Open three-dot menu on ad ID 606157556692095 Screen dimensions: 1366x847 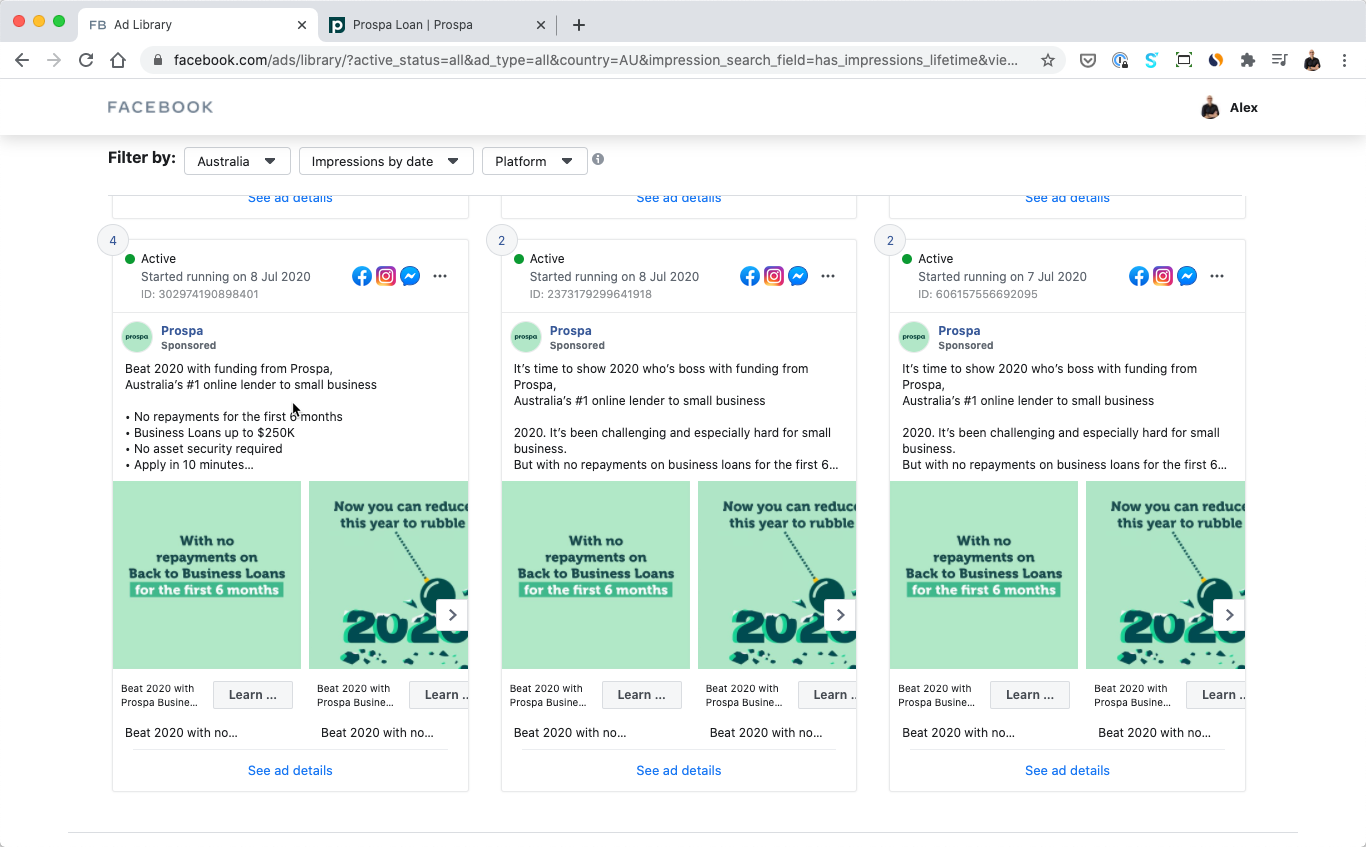pyautogui.click(x=1217, y=276)
